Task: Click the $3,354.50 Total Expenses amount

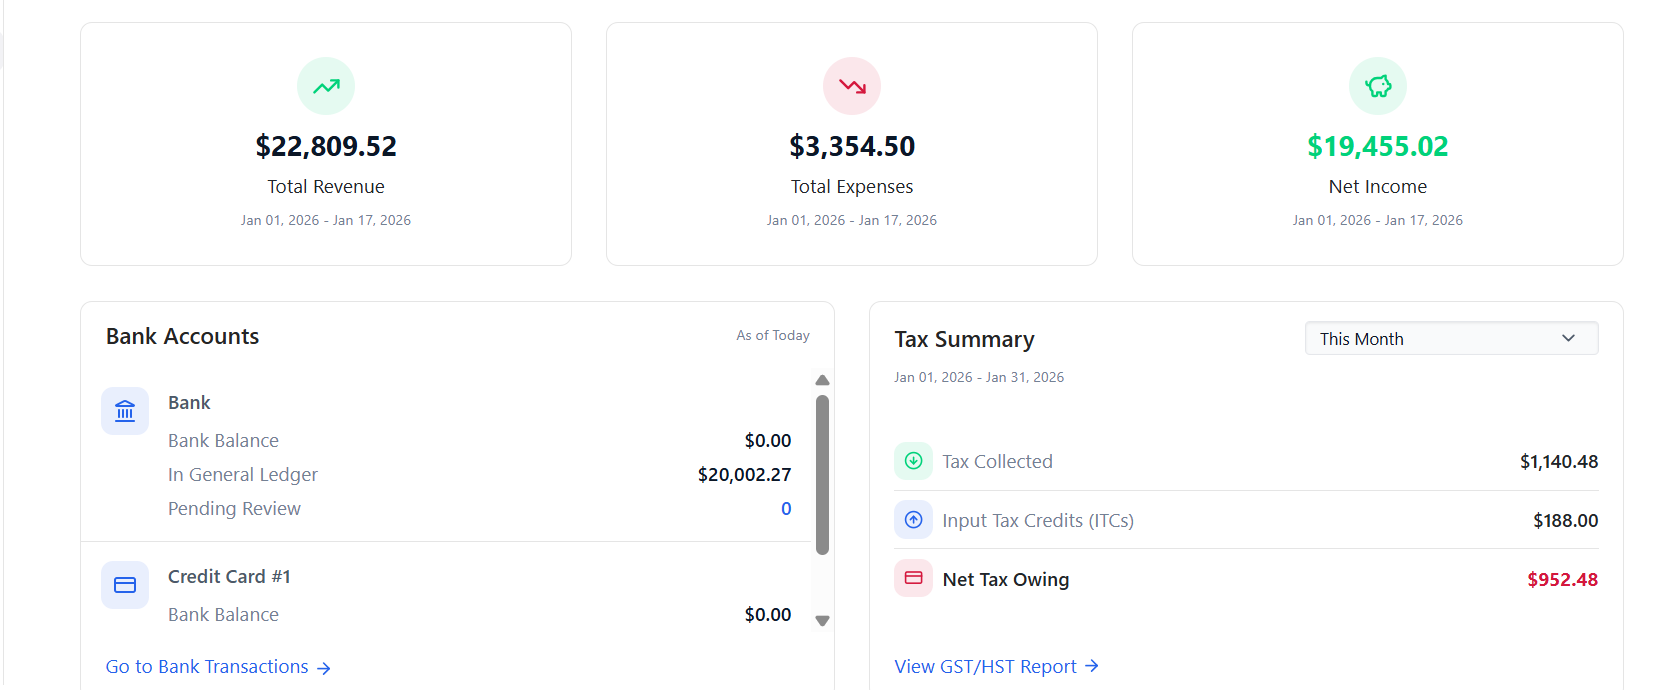Action: click(852, 147)
